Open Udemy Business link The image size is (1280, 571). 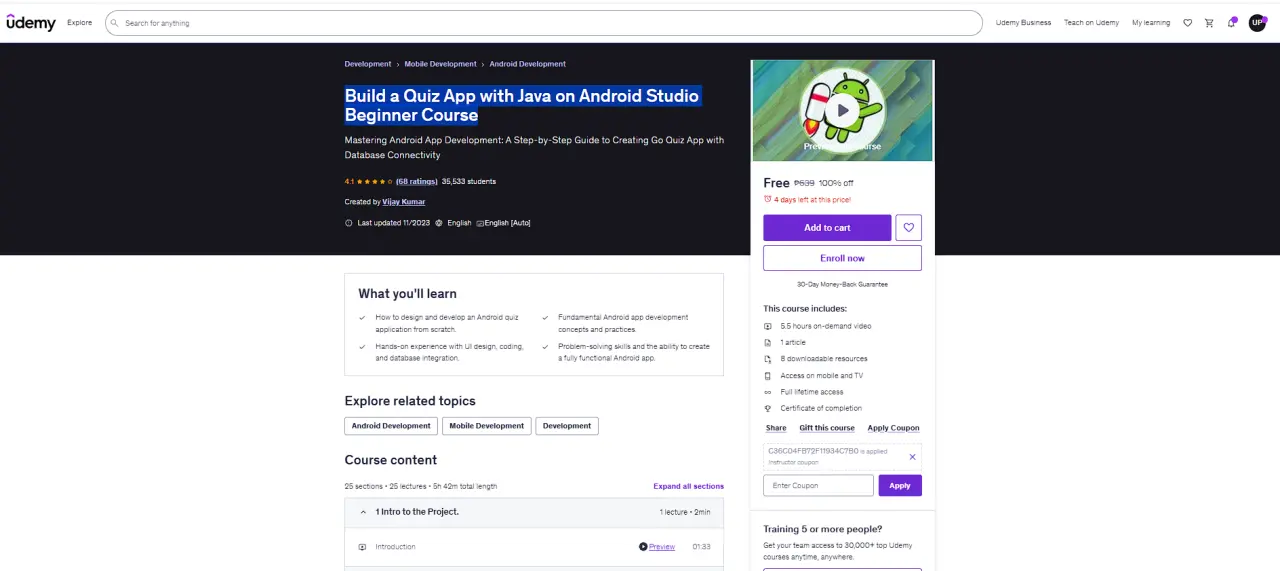pyautogui.click(x=1023, y=23)
